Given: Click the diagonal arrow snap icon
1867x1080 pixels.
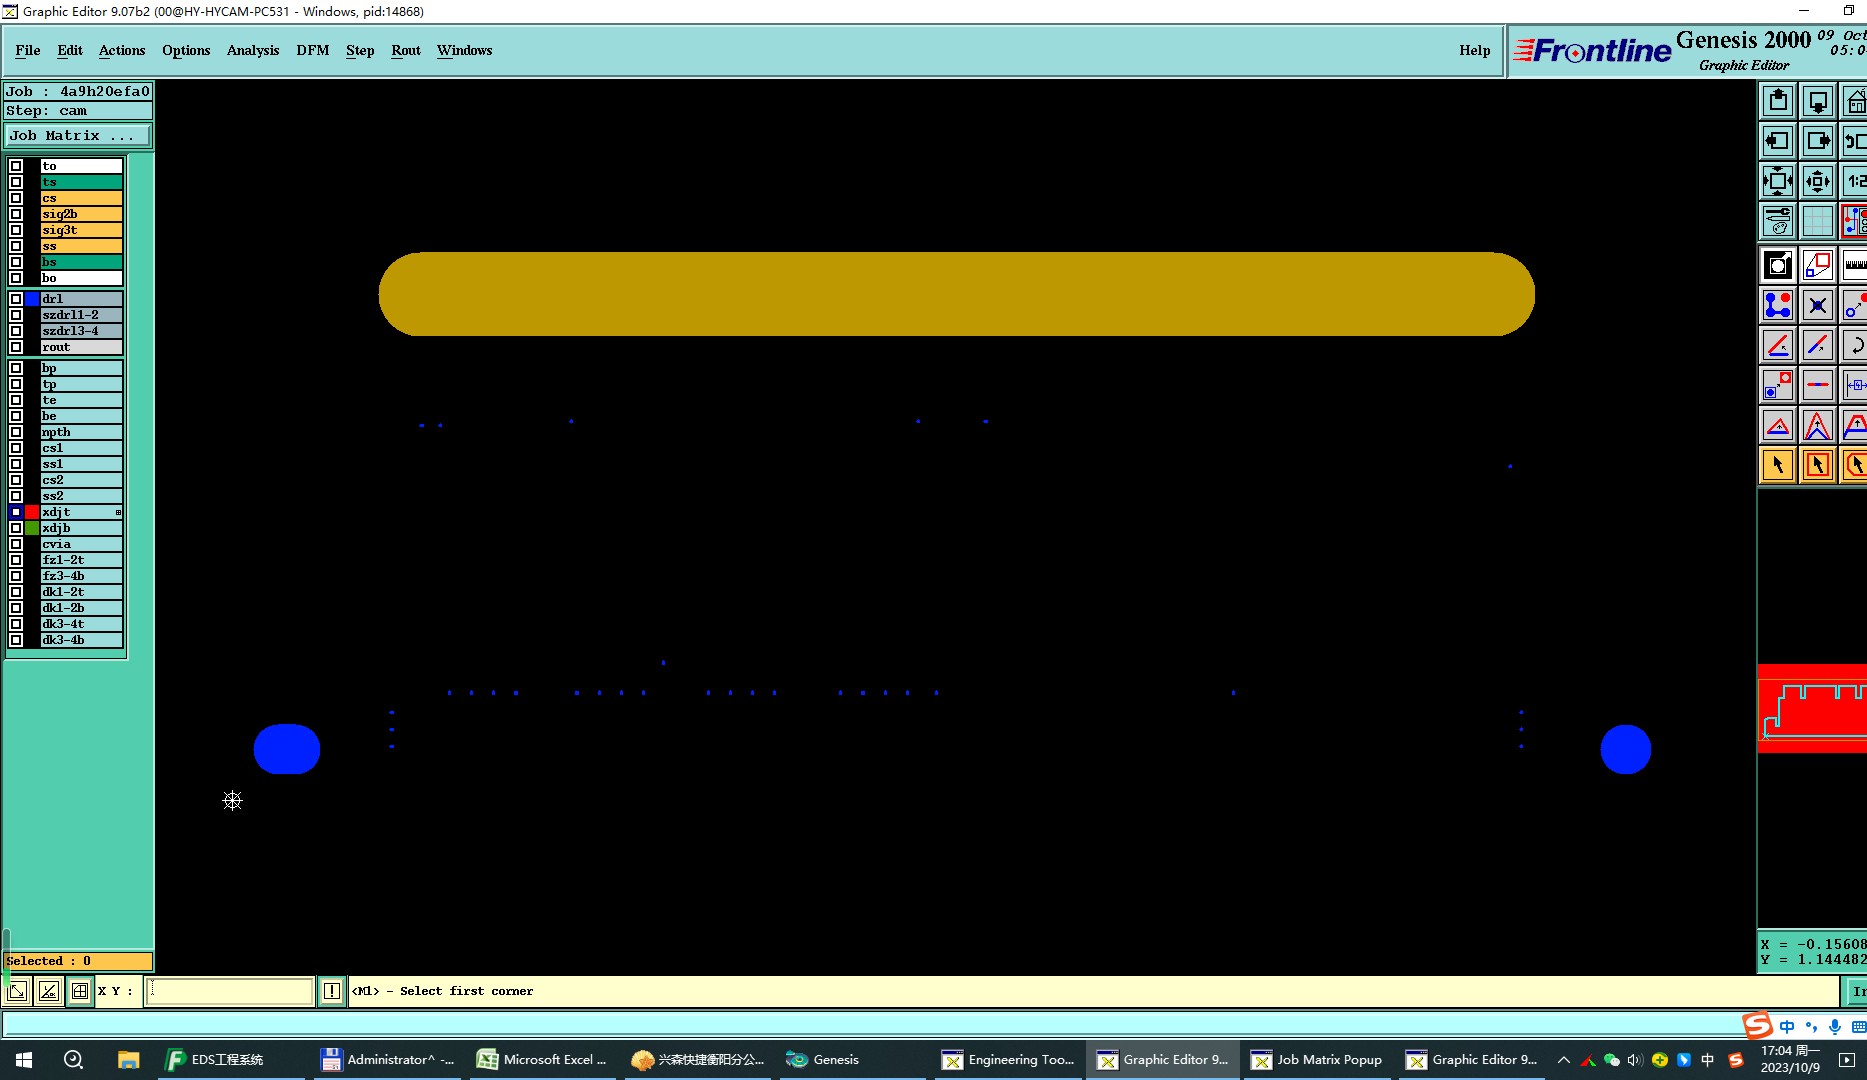Looking at the screenshot, I should coord(17,991).
